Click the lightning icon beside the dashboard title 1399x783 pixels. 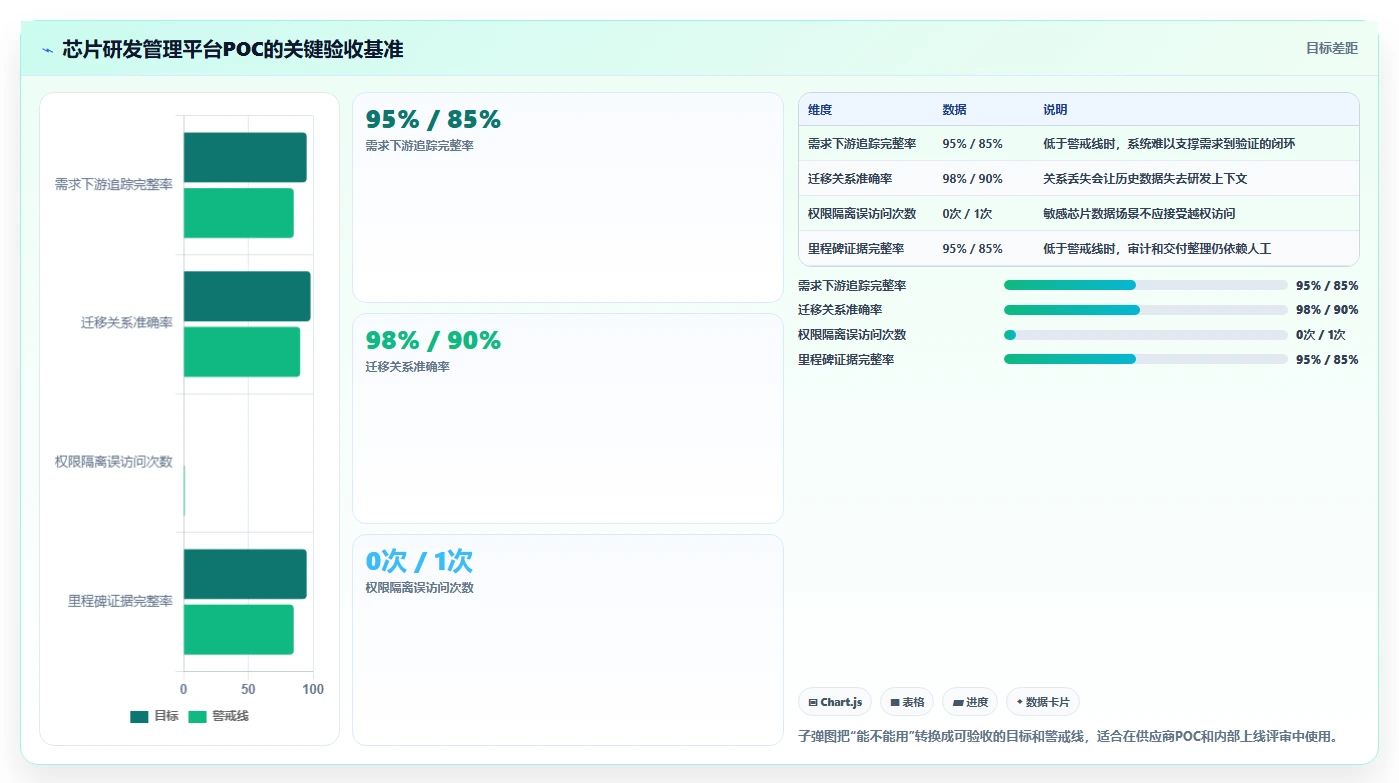(x=48, y=50)
